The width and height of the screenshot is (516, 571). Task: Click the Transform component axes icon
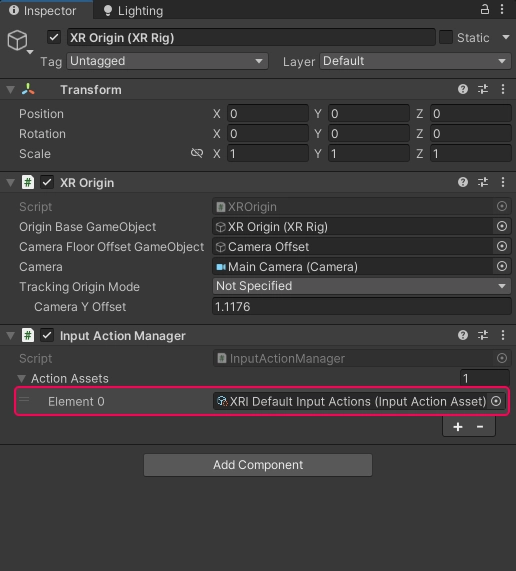click(x=28, y=89)
